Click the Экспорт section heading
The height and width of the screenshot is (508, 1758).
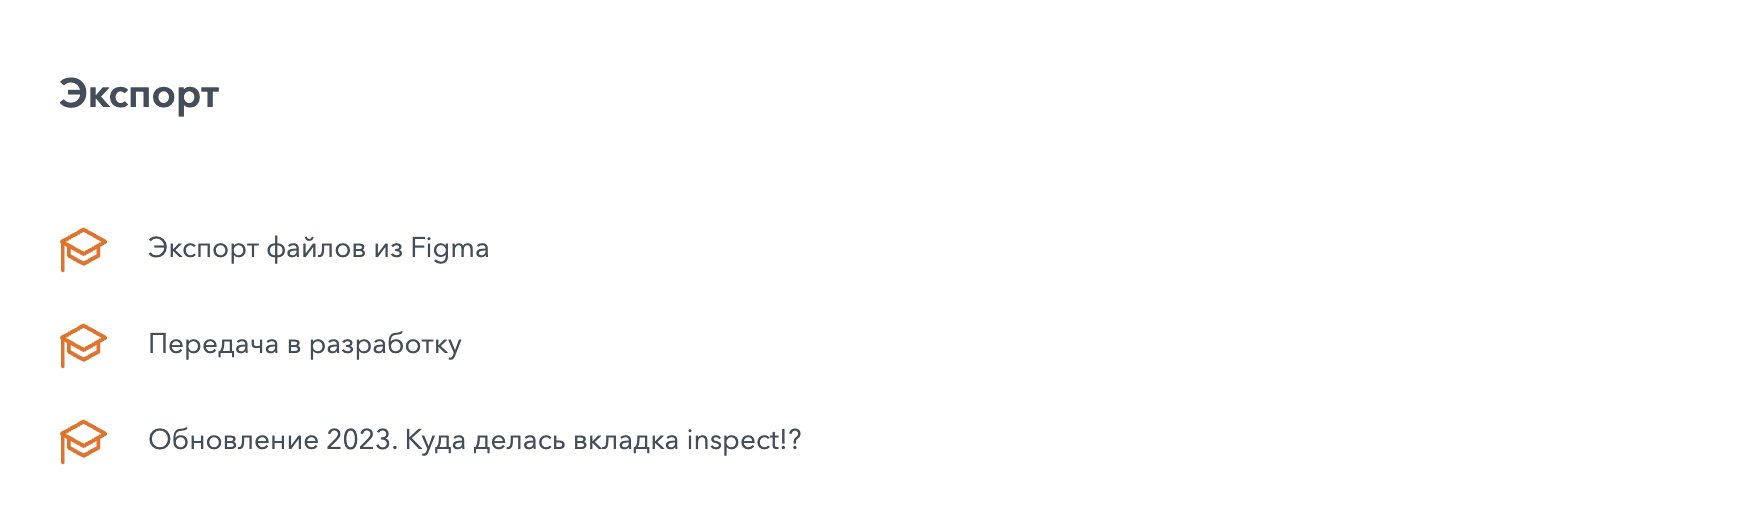(139, 94)
